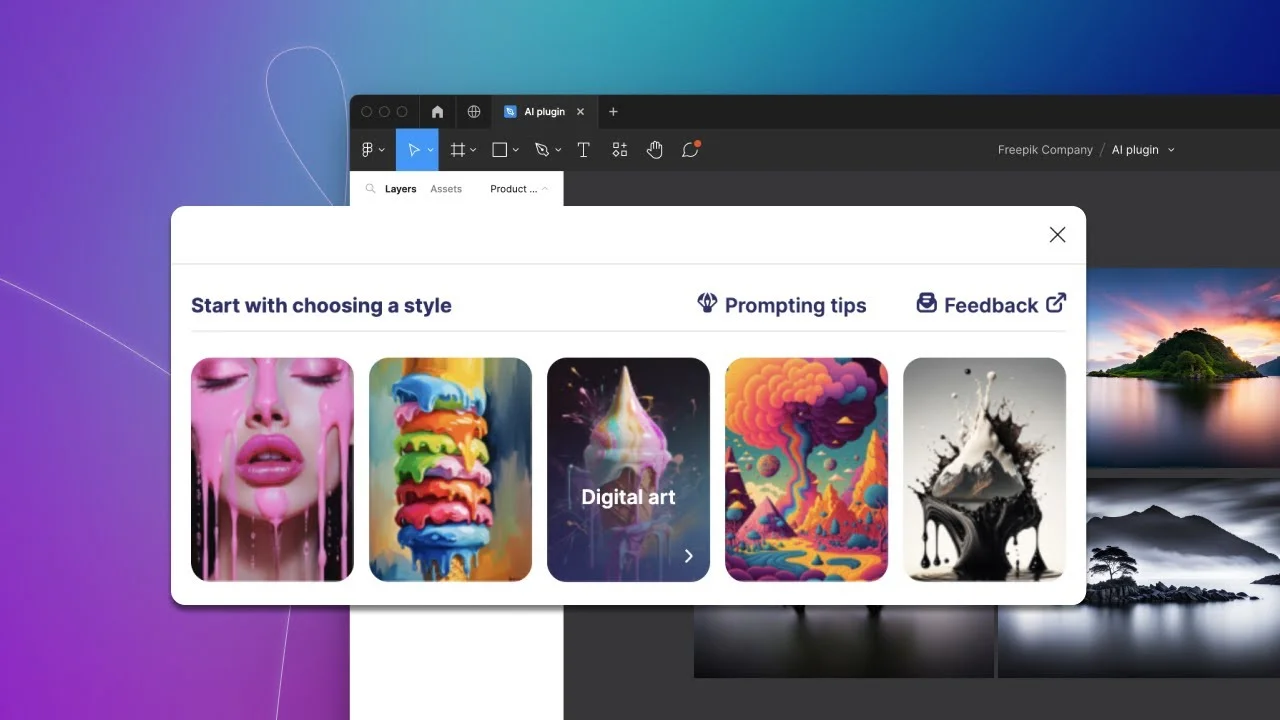Open the Move tool dropdown arrow

point(428,150)
